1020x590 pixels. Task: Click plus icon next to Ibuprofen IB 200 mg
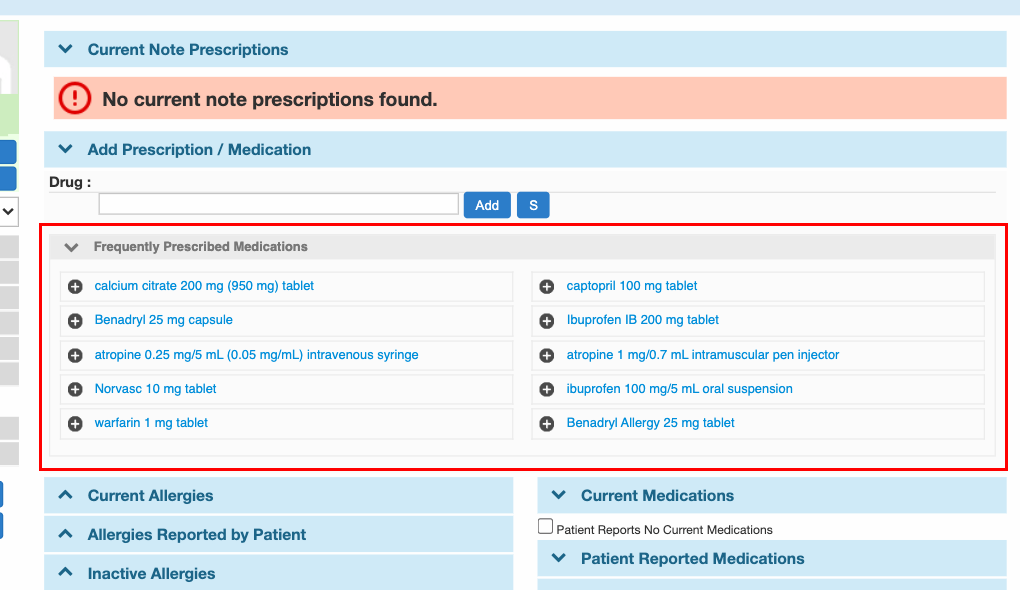click(547, 321)
